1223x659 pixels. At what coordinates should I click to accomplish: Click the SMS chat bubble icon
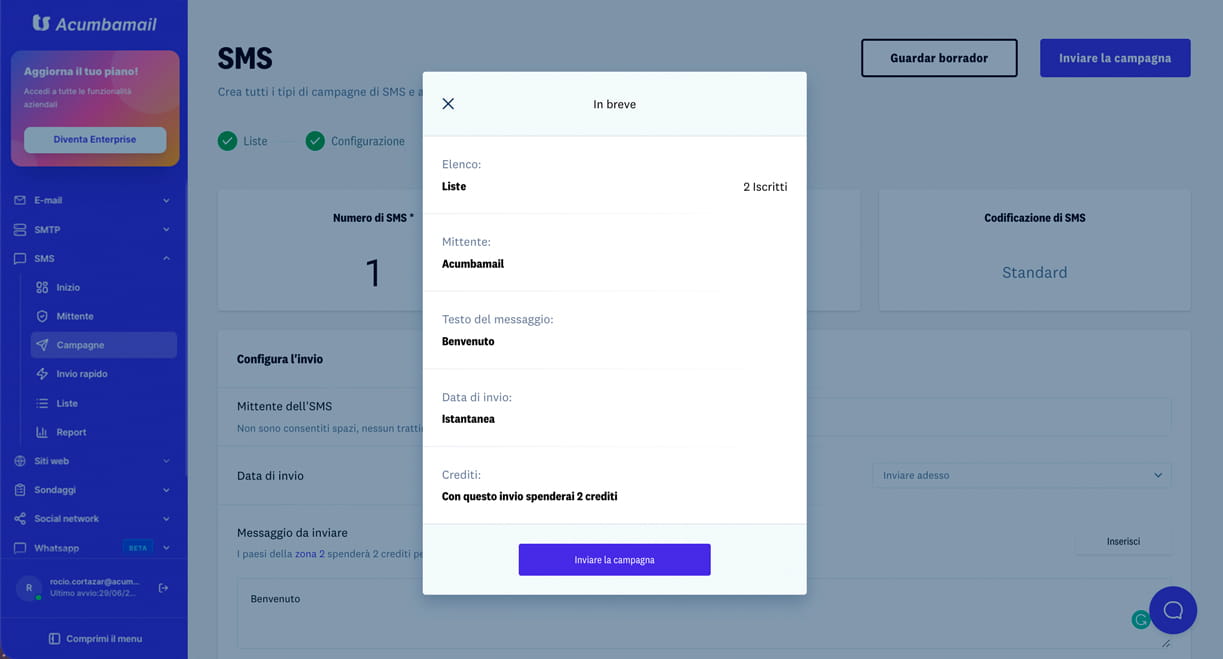pyautogui.click(x=20, y=258)
